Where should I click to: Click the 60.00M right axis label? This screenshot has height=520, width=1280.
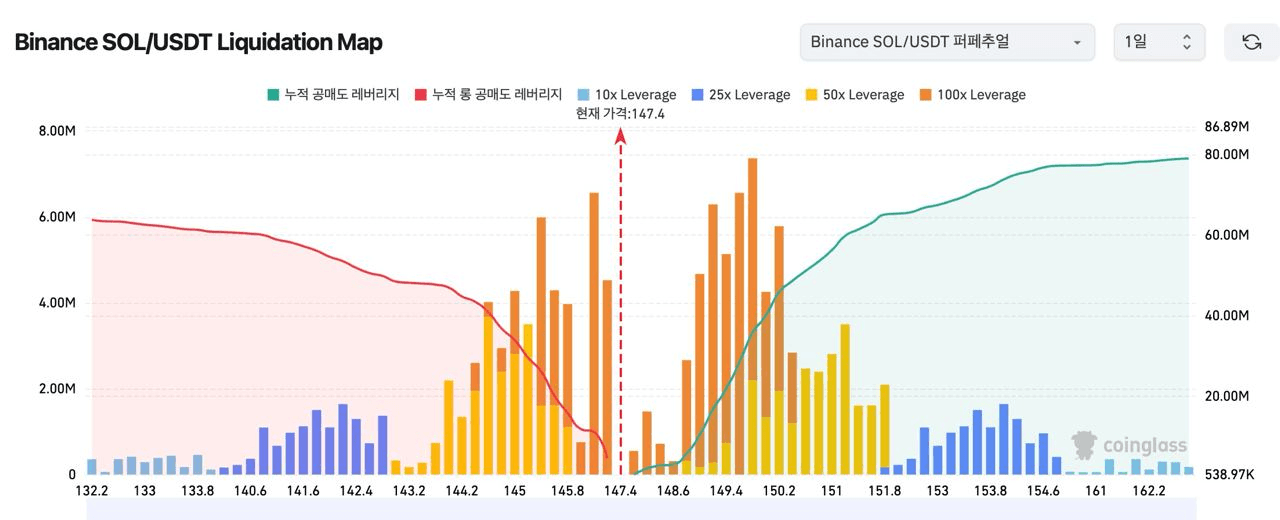[x=1228, y=235]
